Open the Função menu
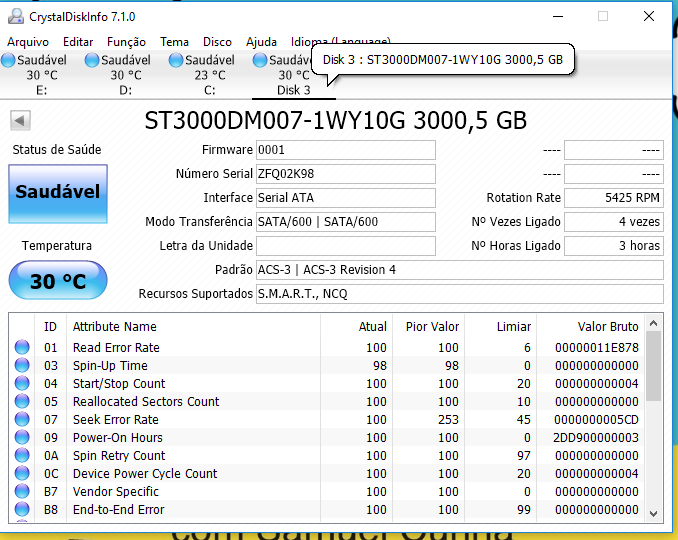 (126, 42)
